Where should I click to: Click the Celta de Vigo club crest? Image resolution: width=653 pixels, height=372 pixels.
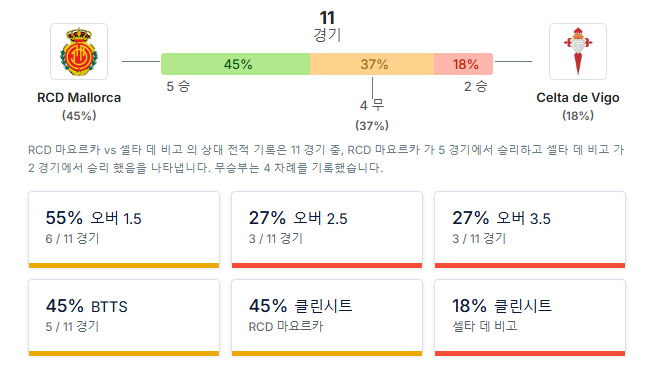[x=578, y=51]
